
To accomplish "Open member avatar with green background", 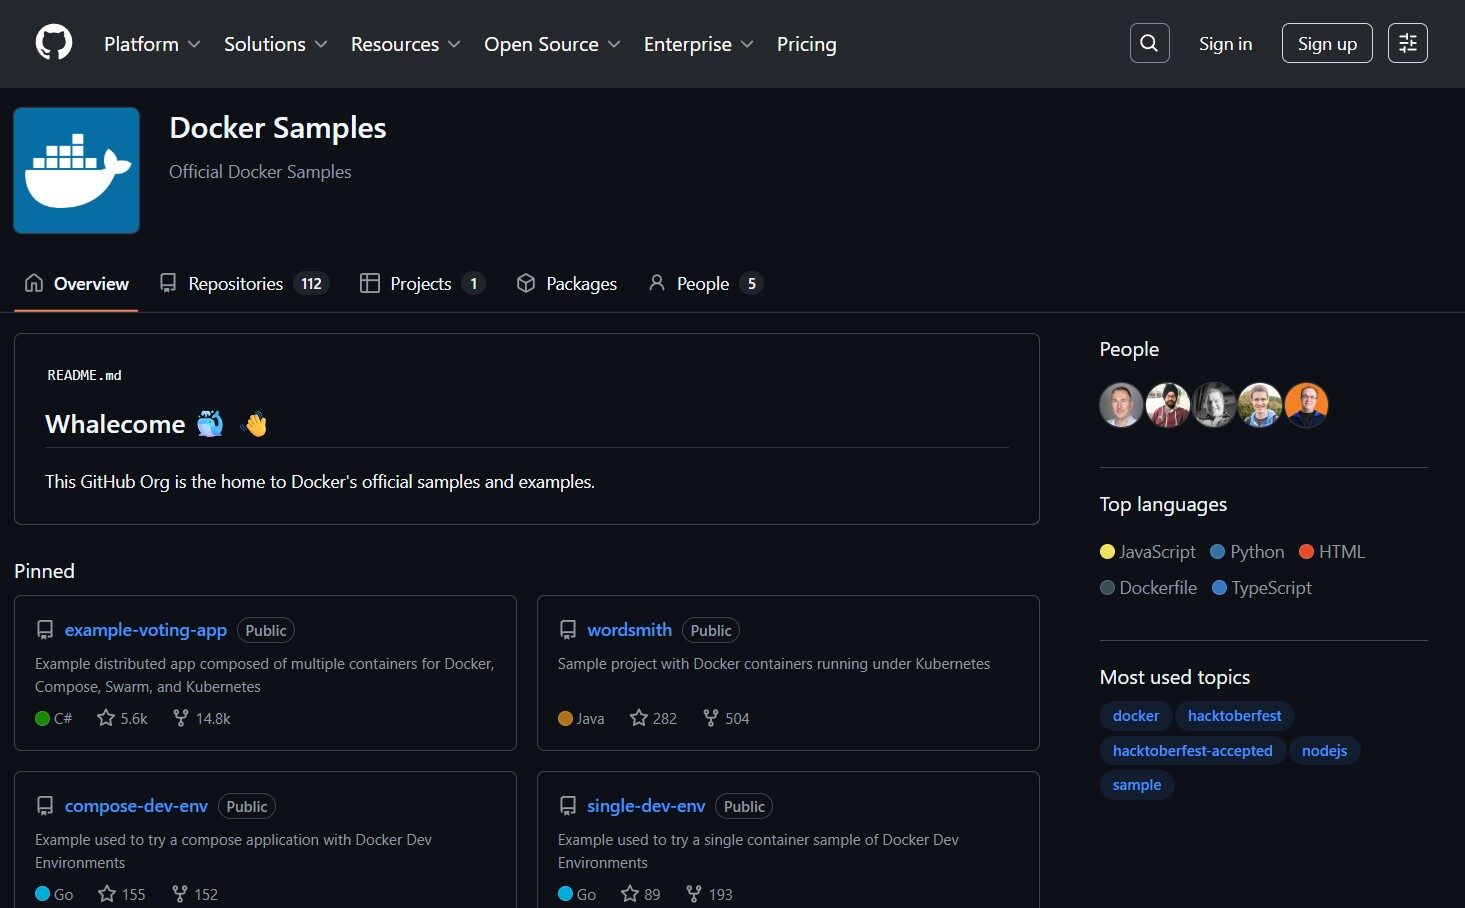I will click(x=1260, y=405).
